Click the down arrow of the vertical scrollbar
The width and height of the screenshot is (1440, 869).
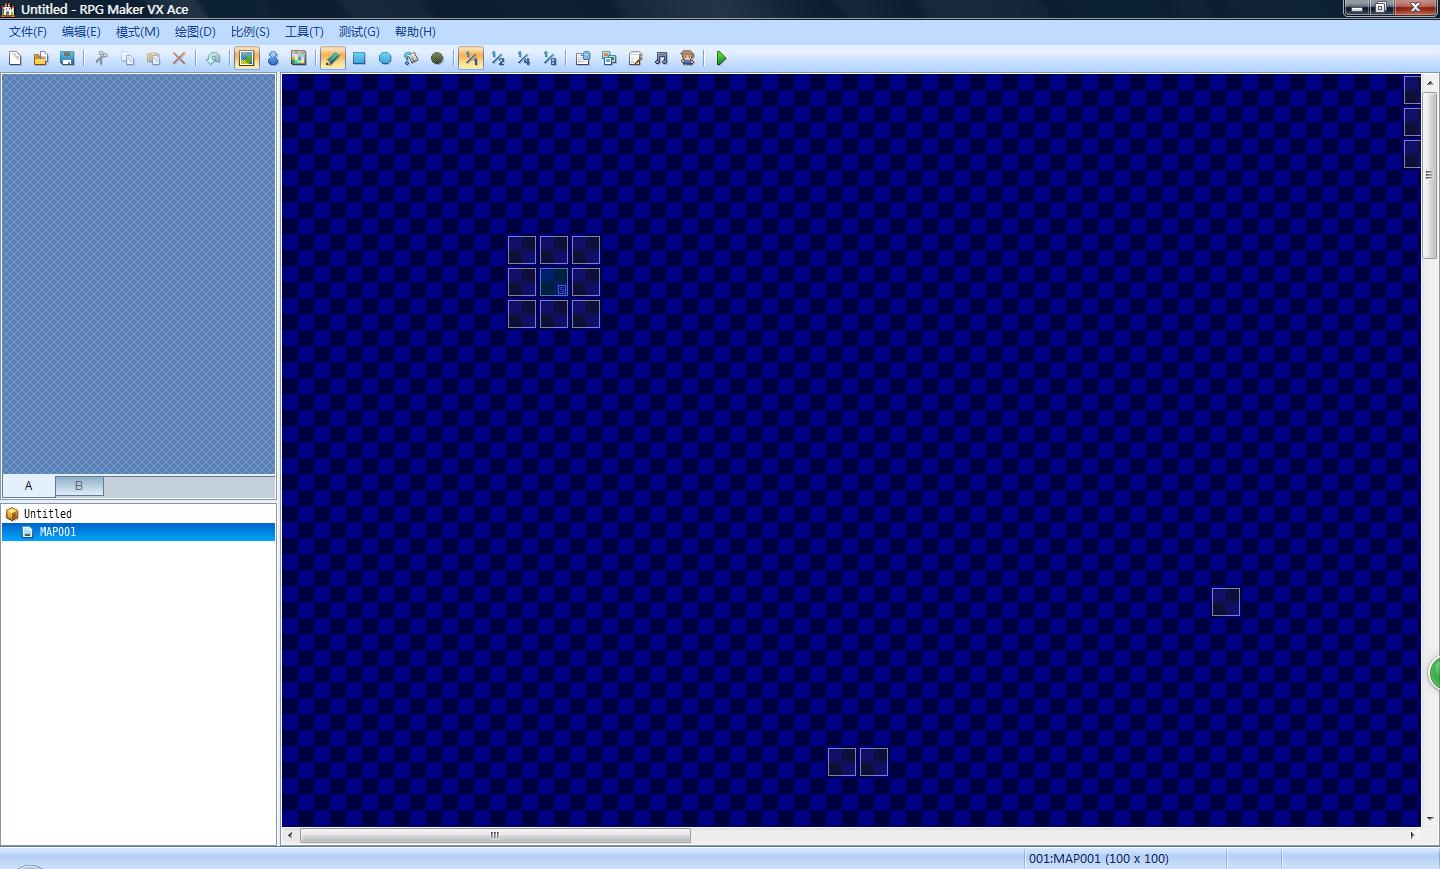click(1430, 819)
